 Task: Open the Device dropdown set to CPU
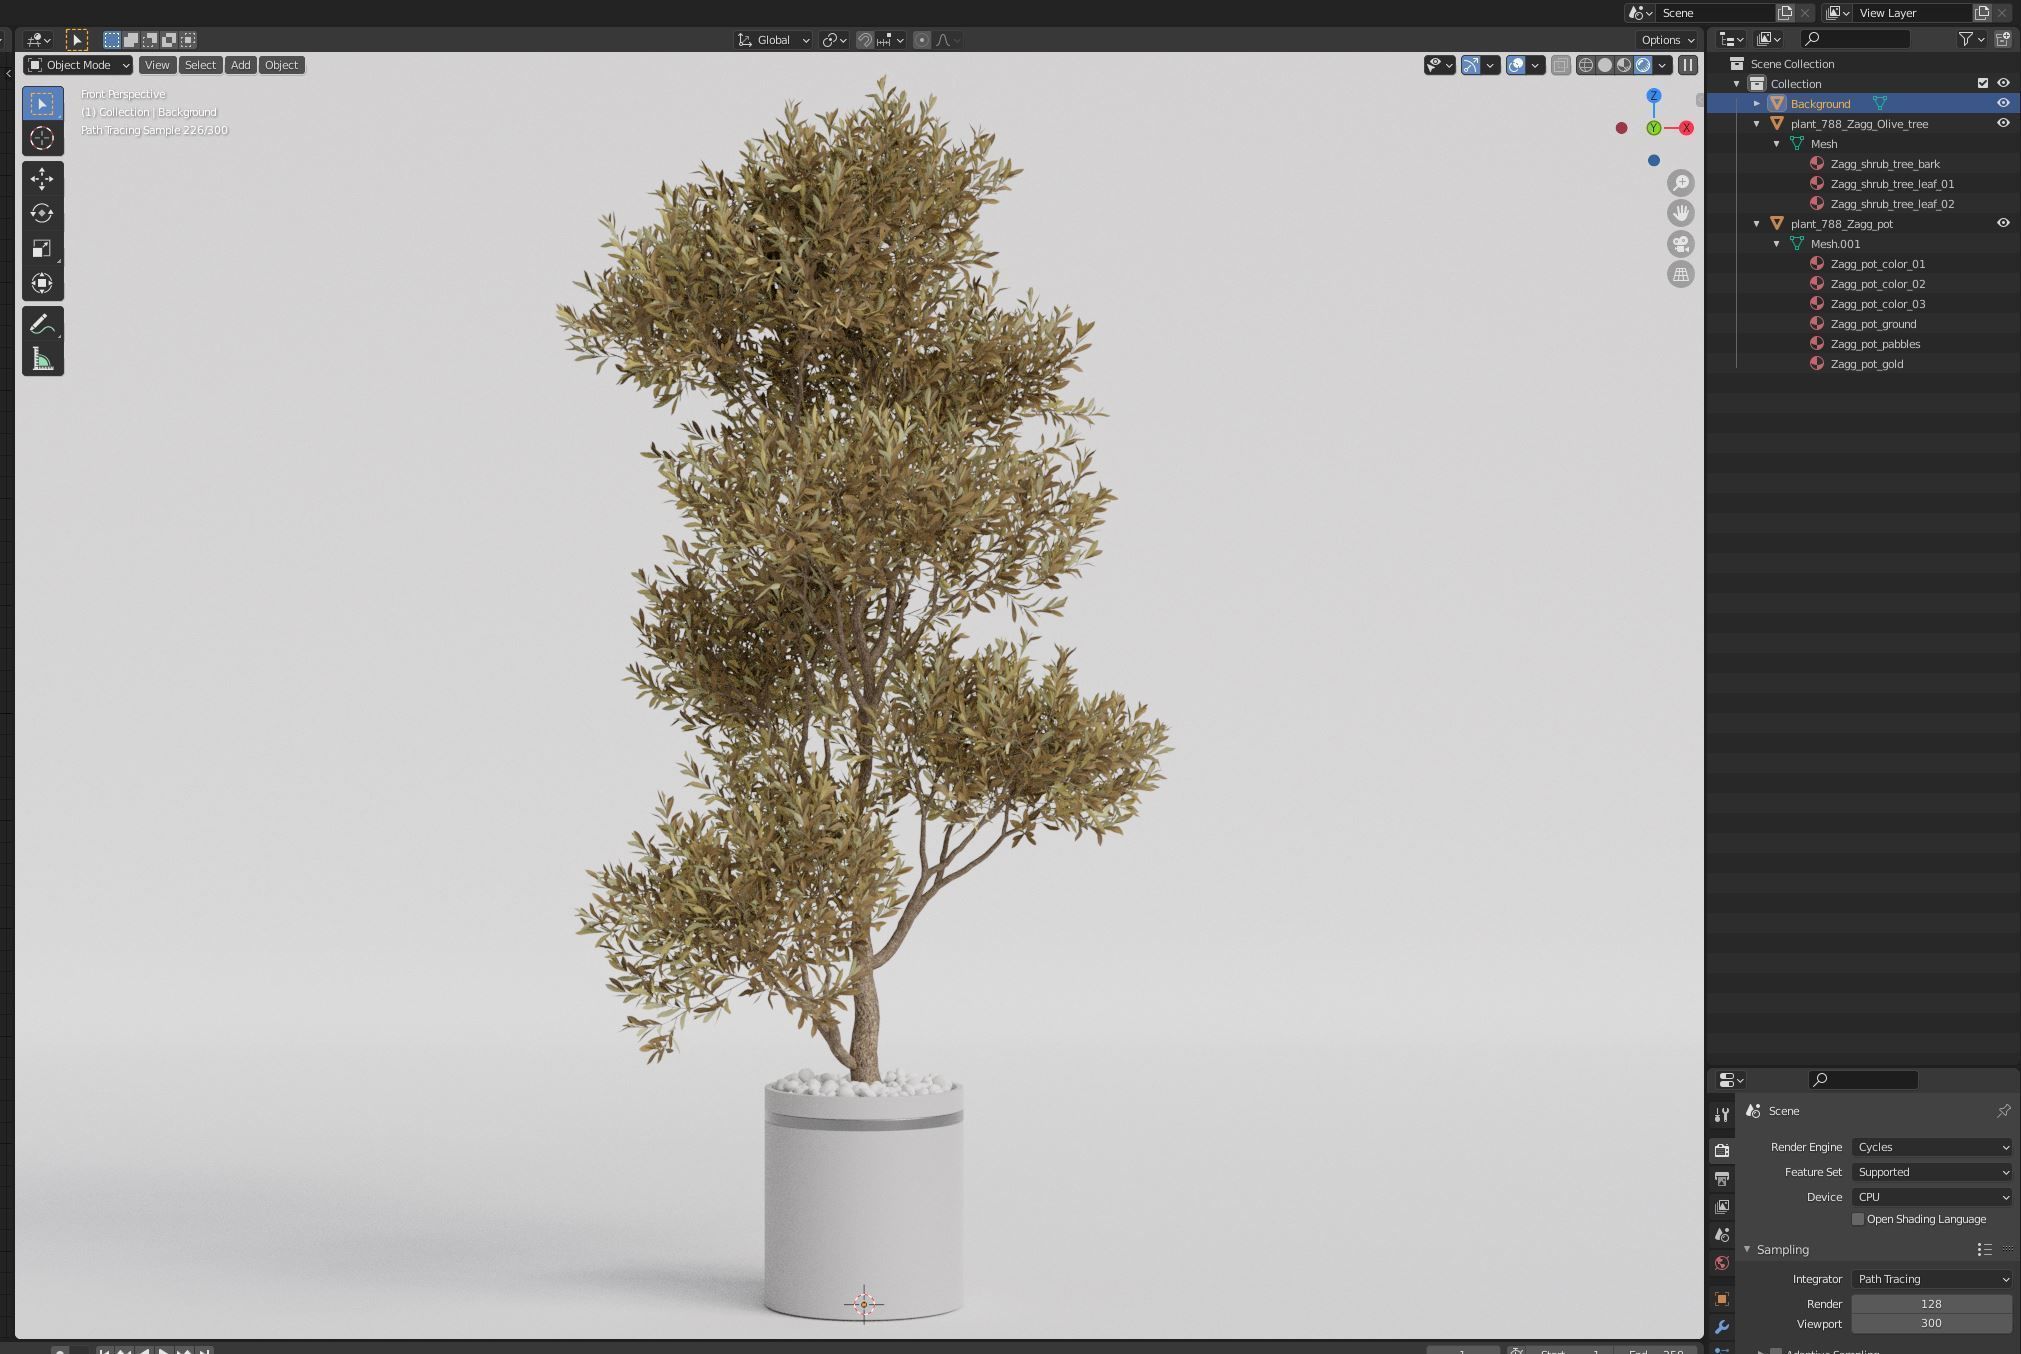(1930, 1197)
